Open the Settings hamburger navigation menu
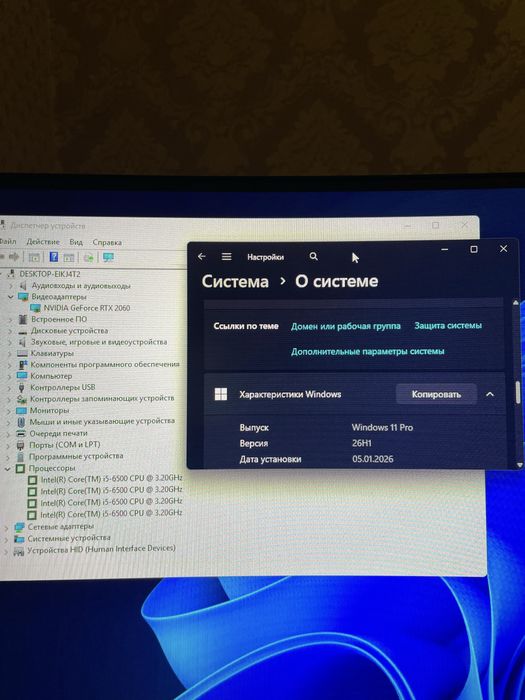 (x=227, y=257)
